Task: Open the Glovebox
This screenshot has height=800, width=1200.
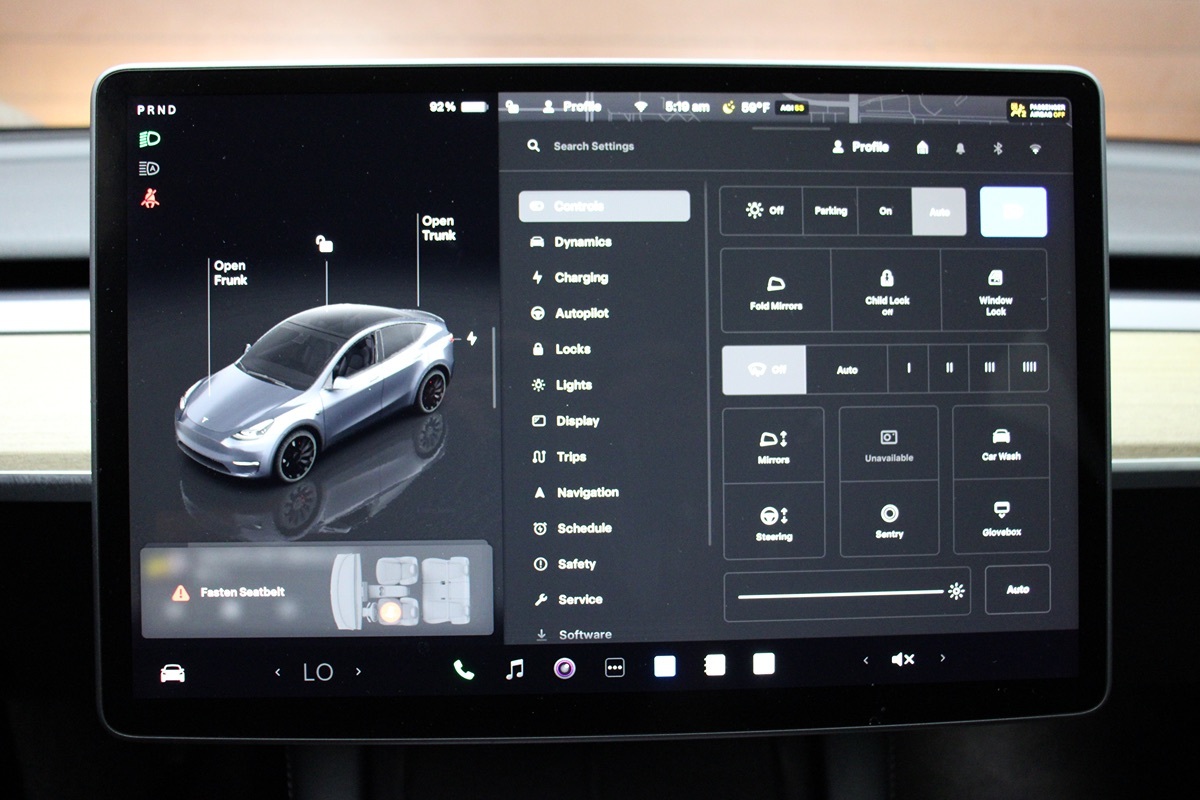Action: click(x=1001, y=518)
